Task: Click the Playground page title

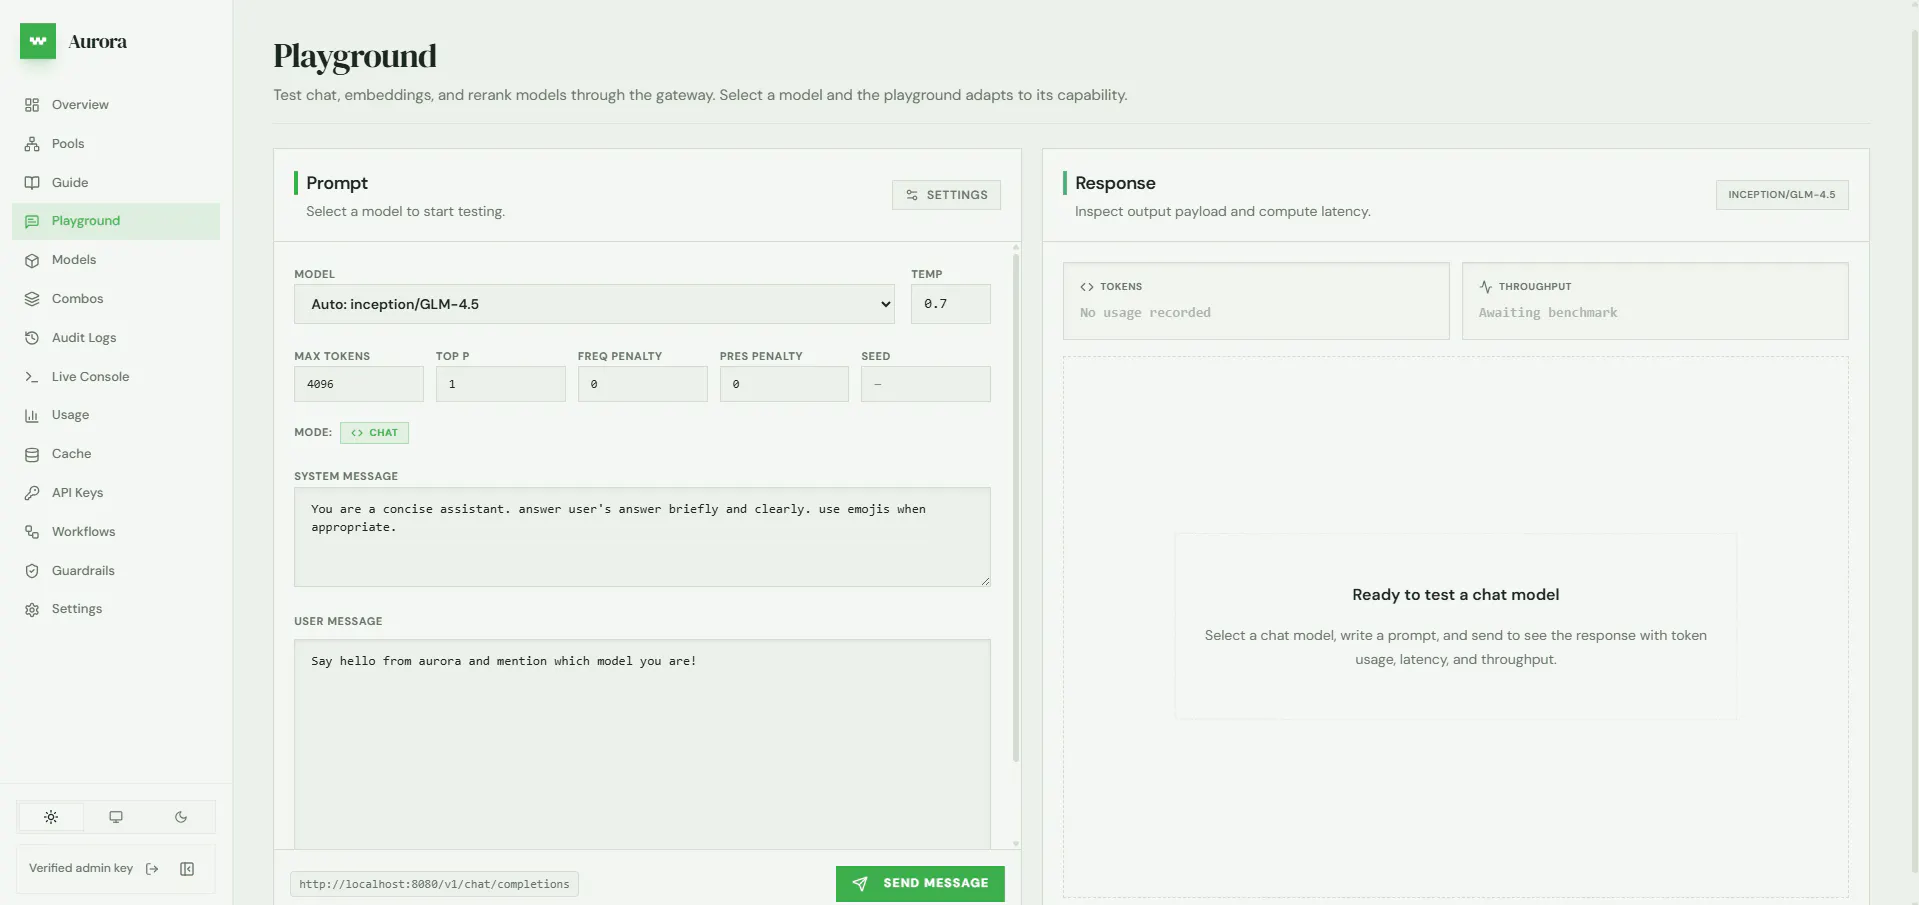Action: (x=355, y=56)
